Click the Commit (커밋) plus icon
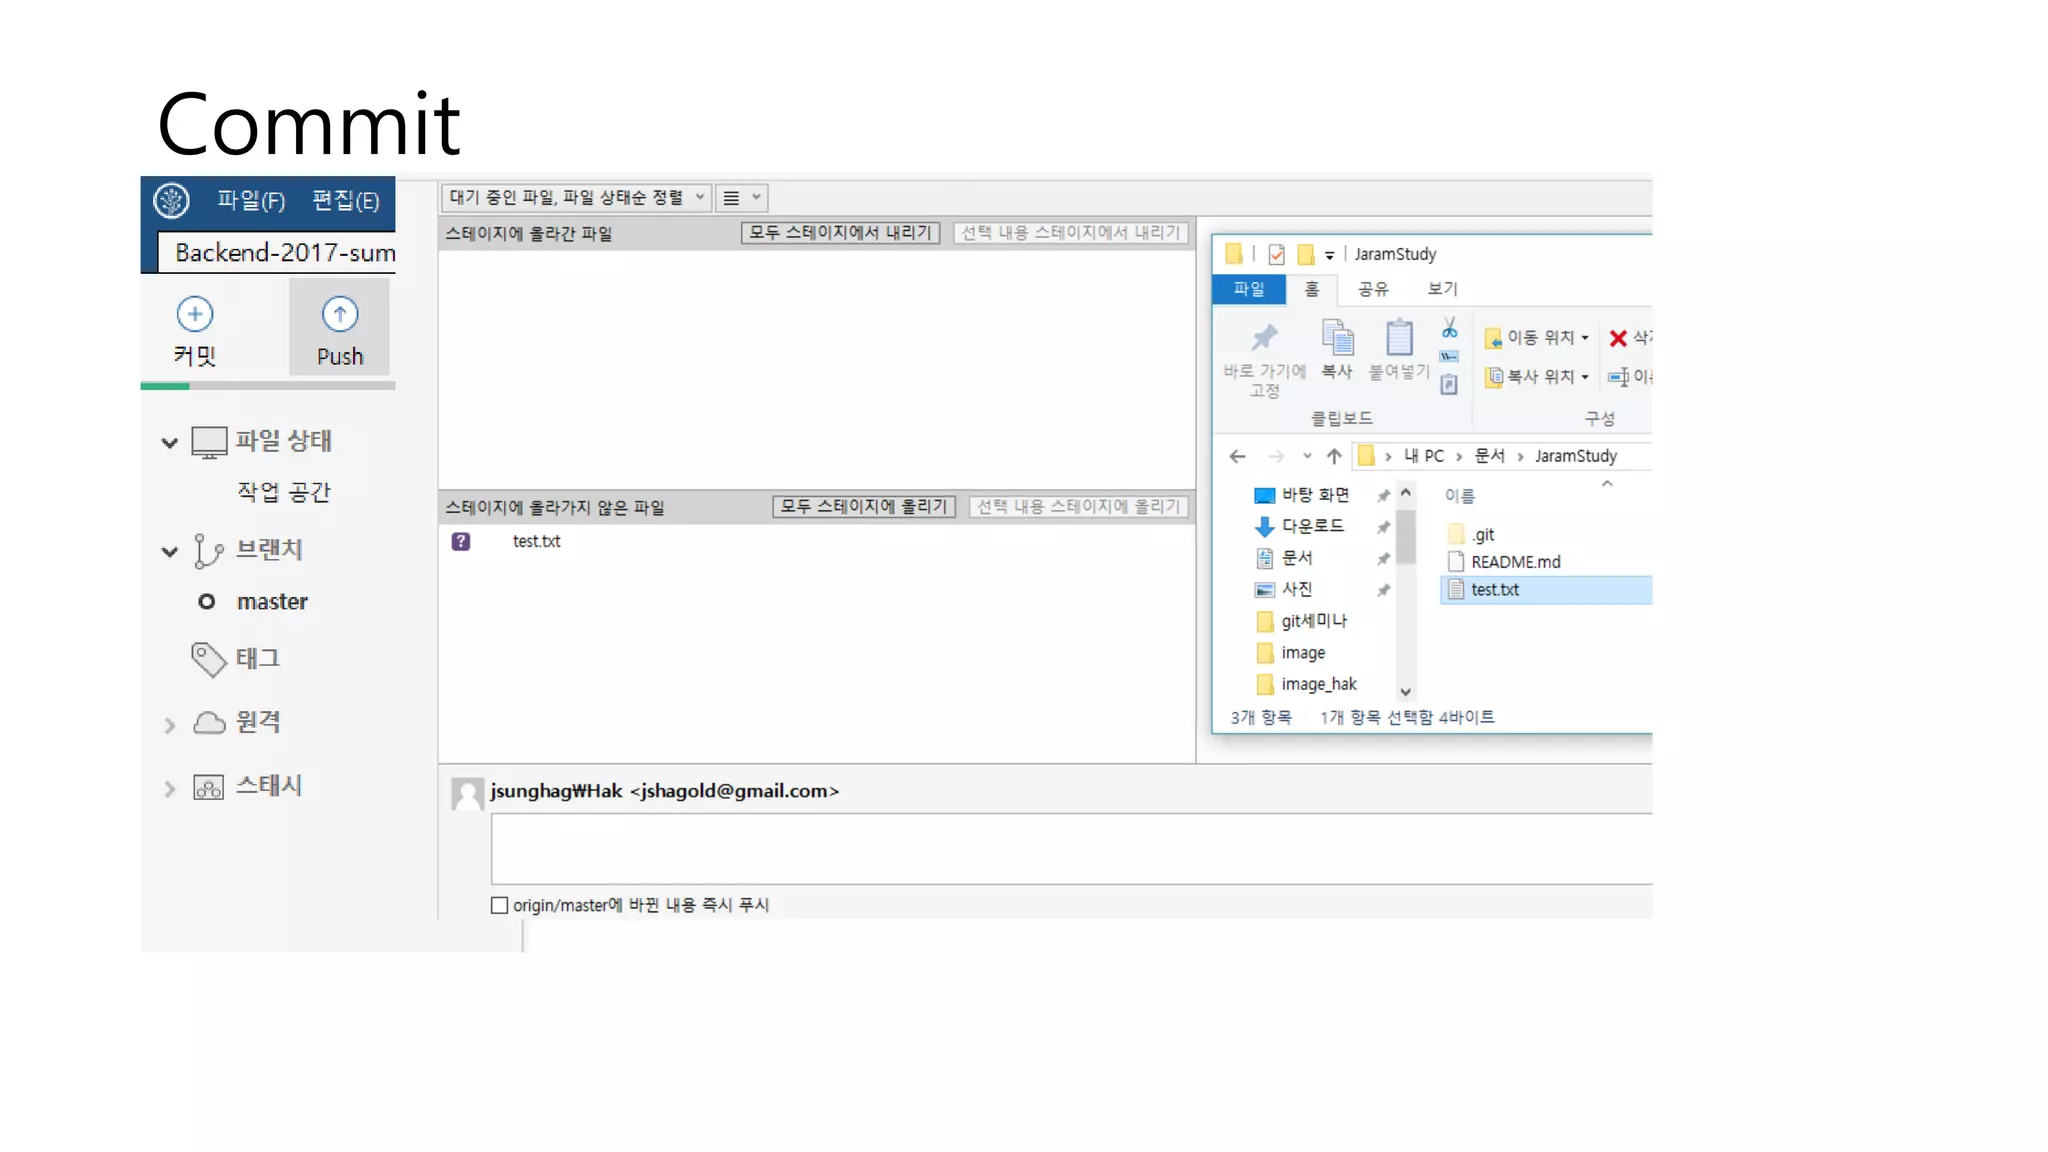 (x=195, y=315)
